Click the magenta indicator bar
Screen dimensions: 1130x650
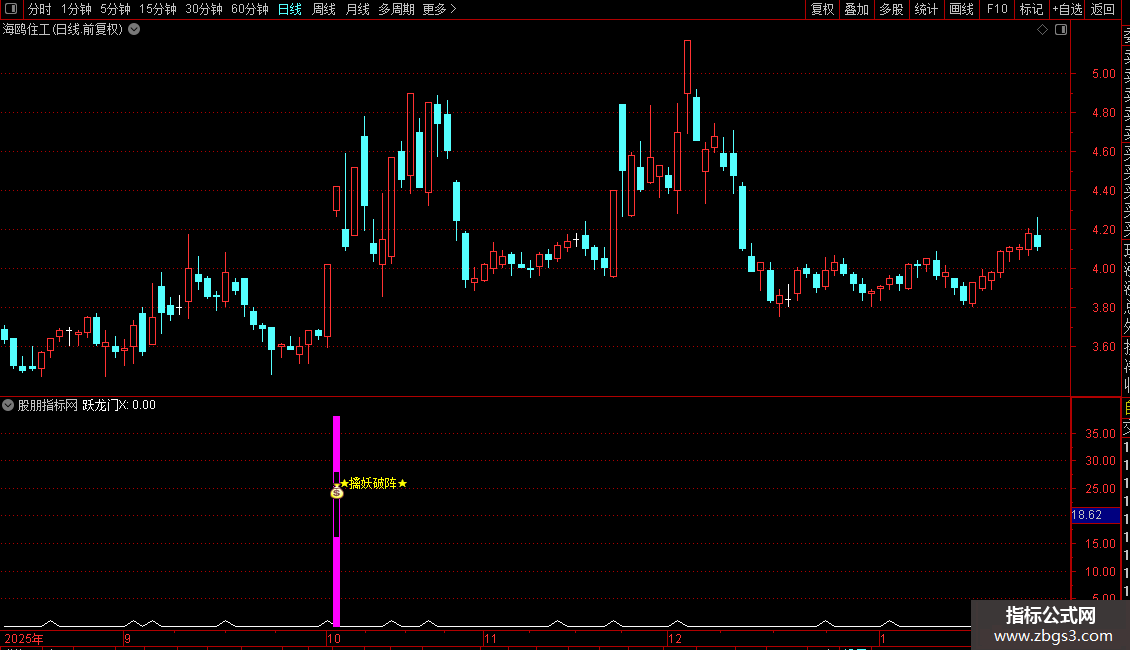coord(337,520)
